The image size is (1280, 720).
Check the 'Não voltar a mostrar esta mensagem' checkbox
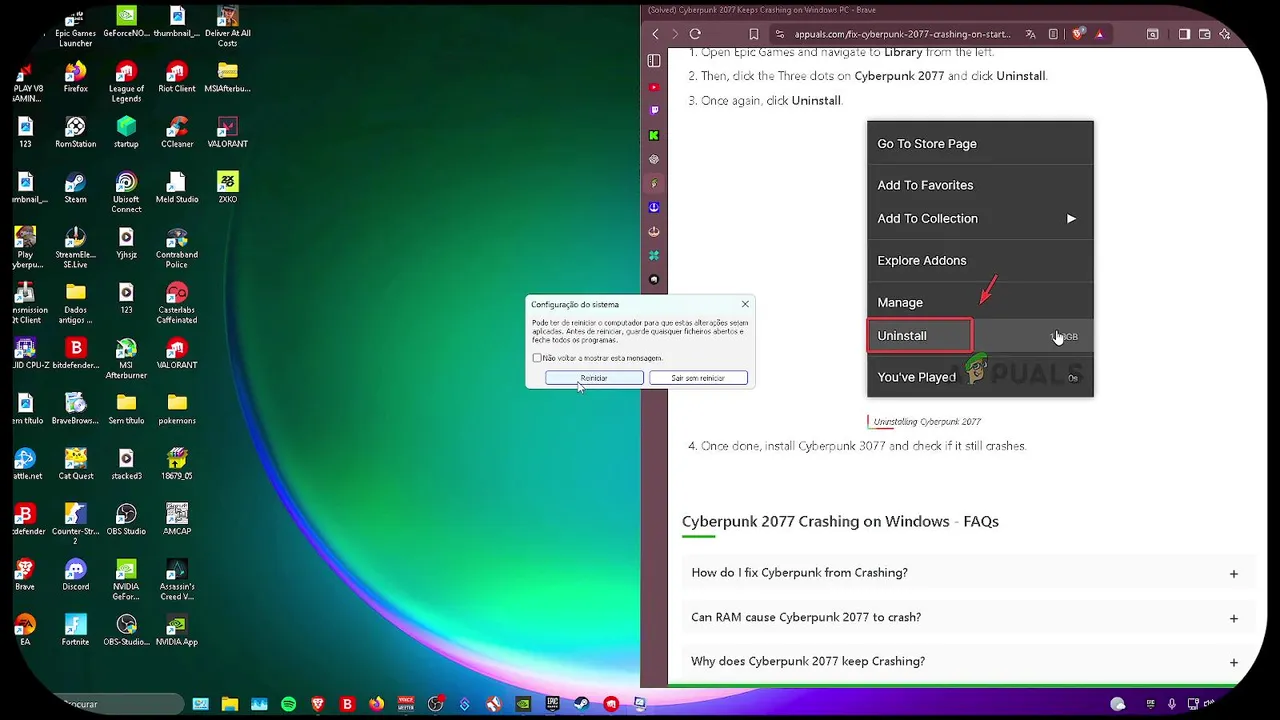point(537,358)
